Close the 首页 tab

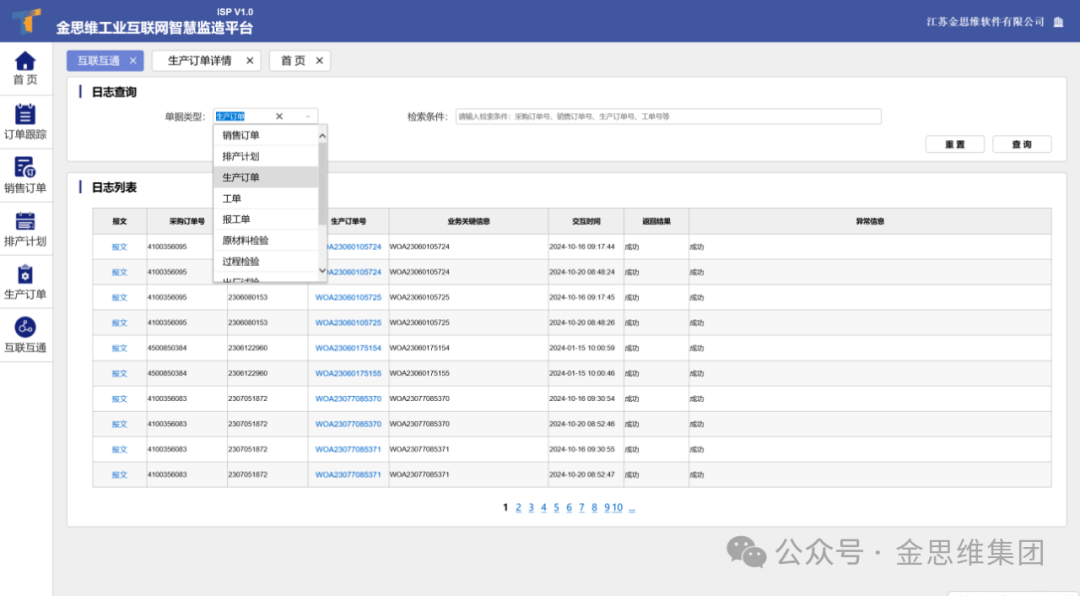pyautogui.click(x=320, y=61)
